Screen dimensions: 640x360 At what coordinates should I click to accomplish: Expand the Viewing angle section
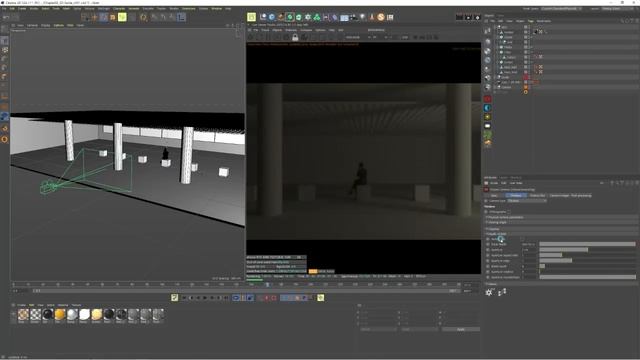tap(562, 222)
